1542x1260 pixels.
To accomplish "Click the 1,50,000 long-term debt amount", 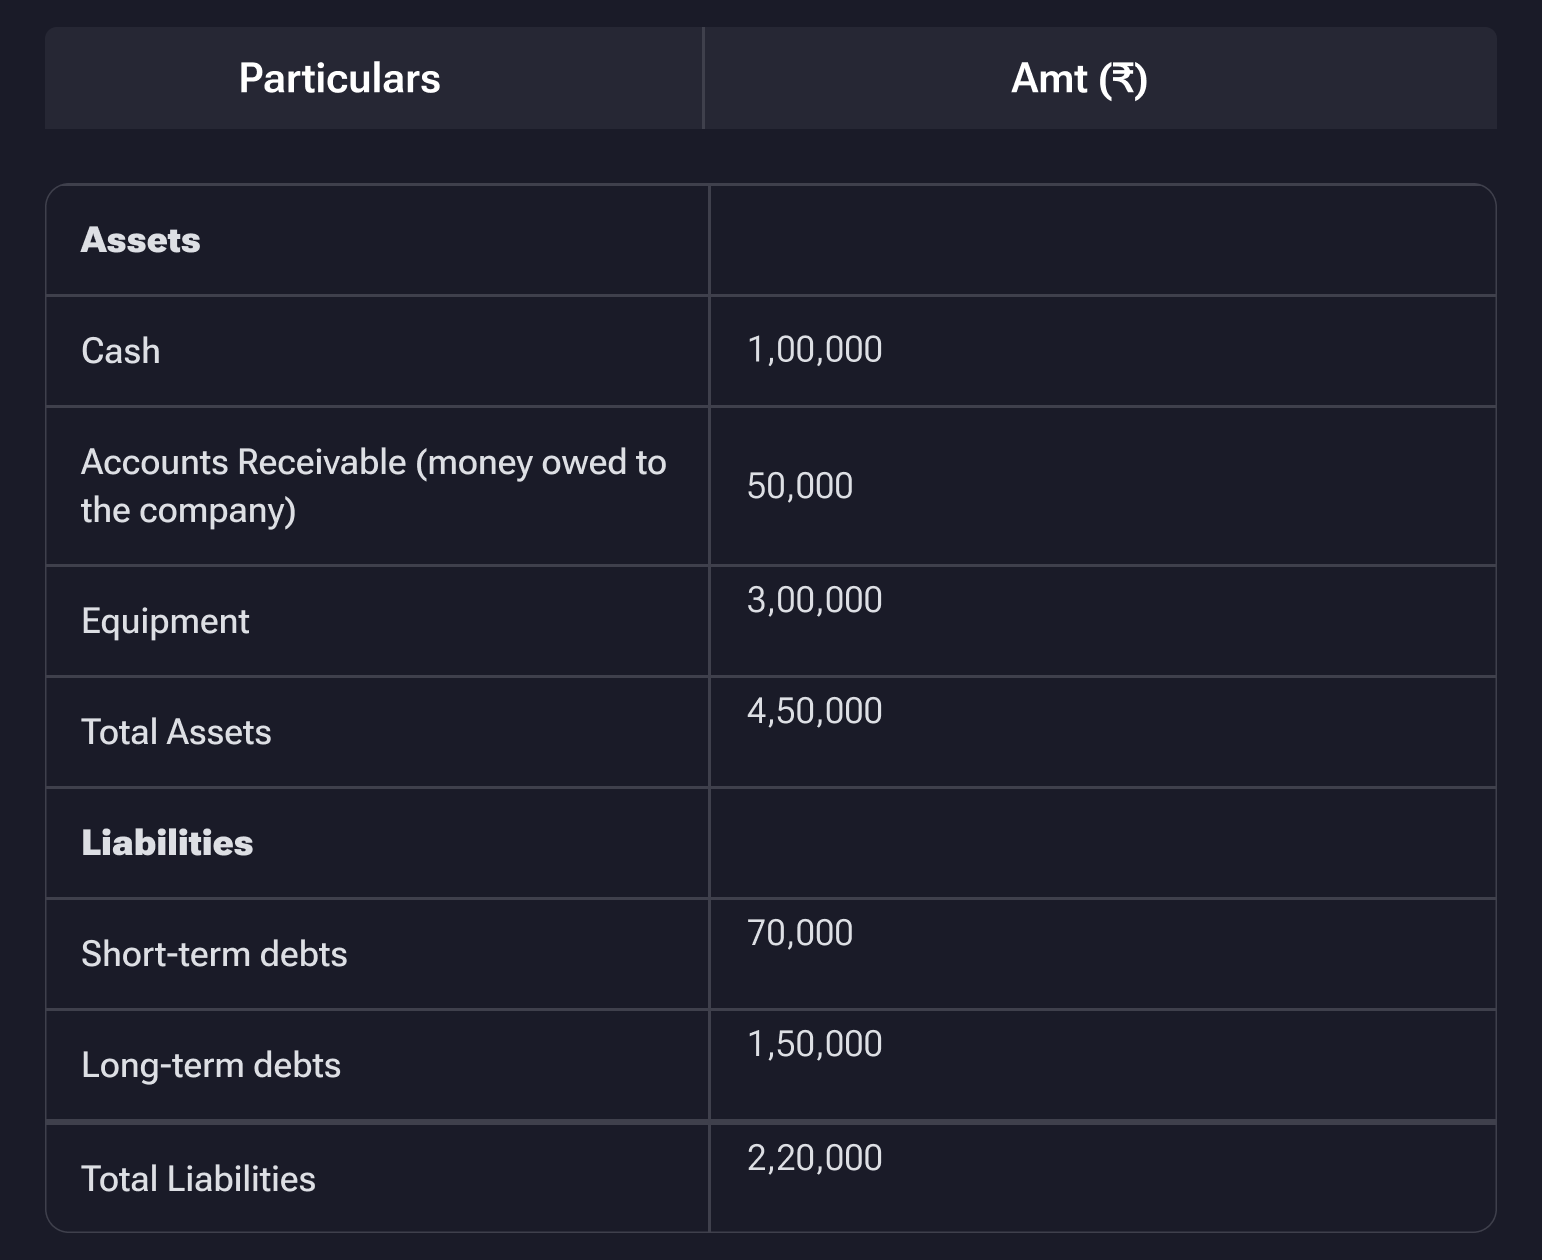I will [x=813, y=1043].
